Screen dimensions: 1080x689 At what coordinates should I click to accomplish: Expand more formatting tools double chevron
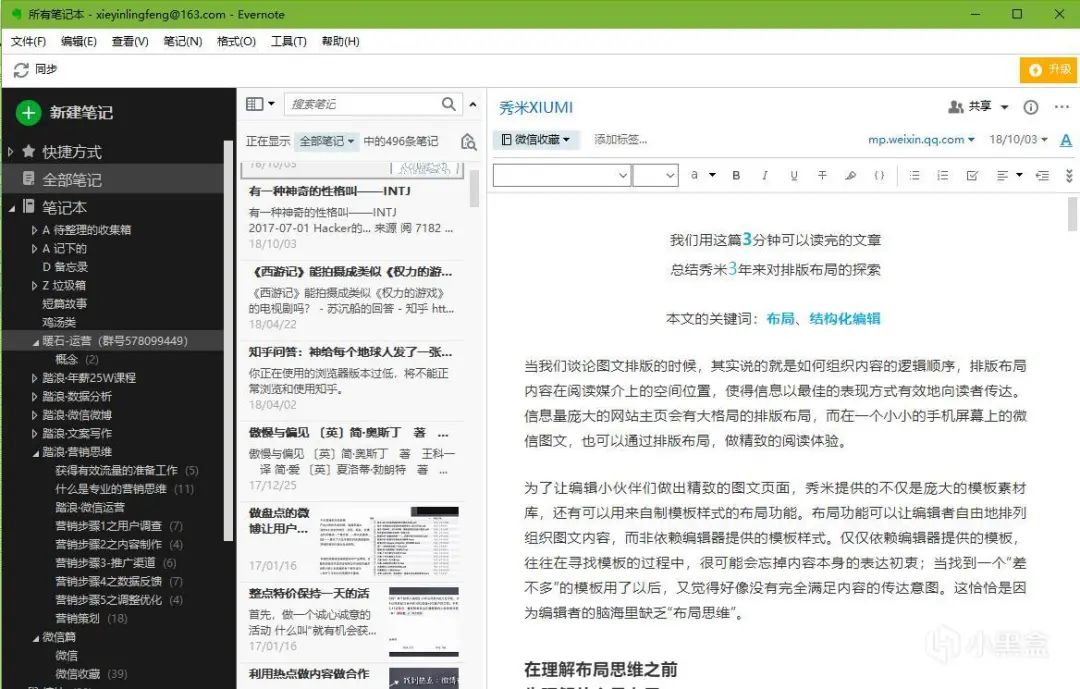tap(1069, 175)
